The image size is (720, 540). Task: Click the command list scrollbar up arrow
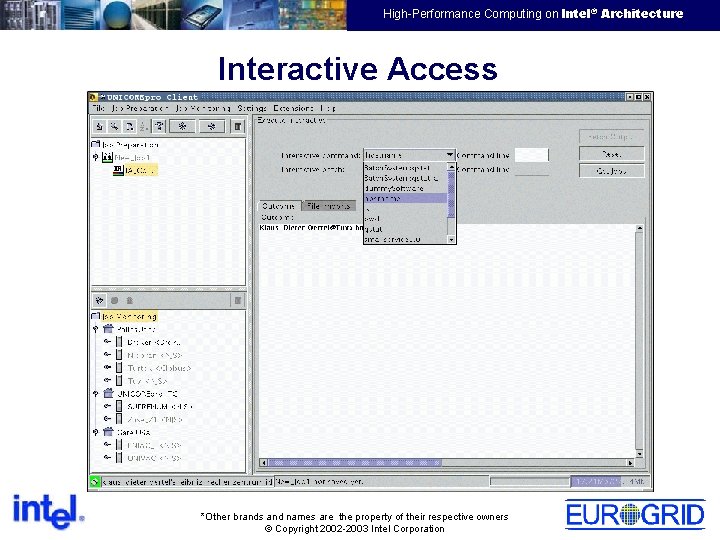point(451,167)
